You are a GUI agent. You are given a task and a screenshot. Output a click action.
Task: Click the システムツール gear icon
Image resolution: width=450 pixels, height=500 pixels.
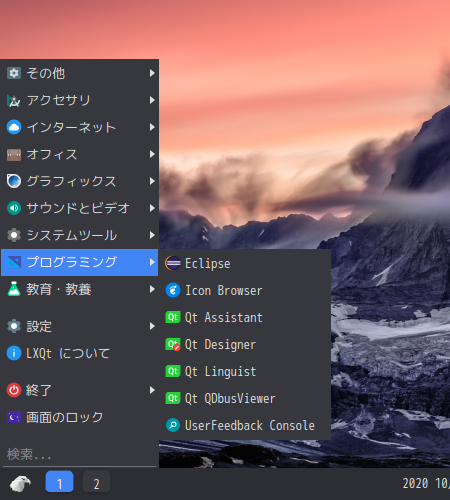click(14, 235)
